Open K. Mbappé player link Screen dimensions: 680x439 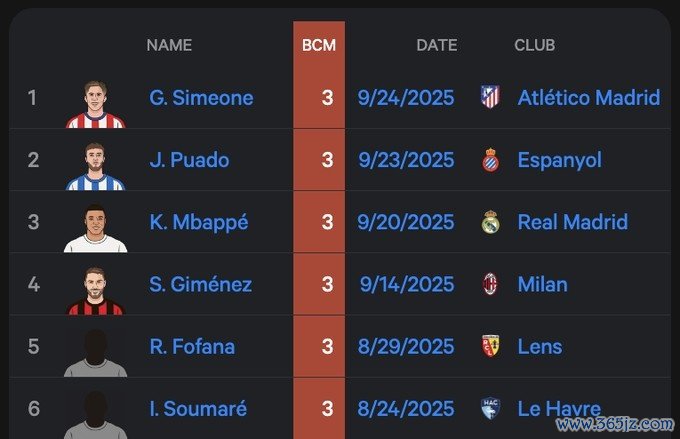[x=198, y=222]
